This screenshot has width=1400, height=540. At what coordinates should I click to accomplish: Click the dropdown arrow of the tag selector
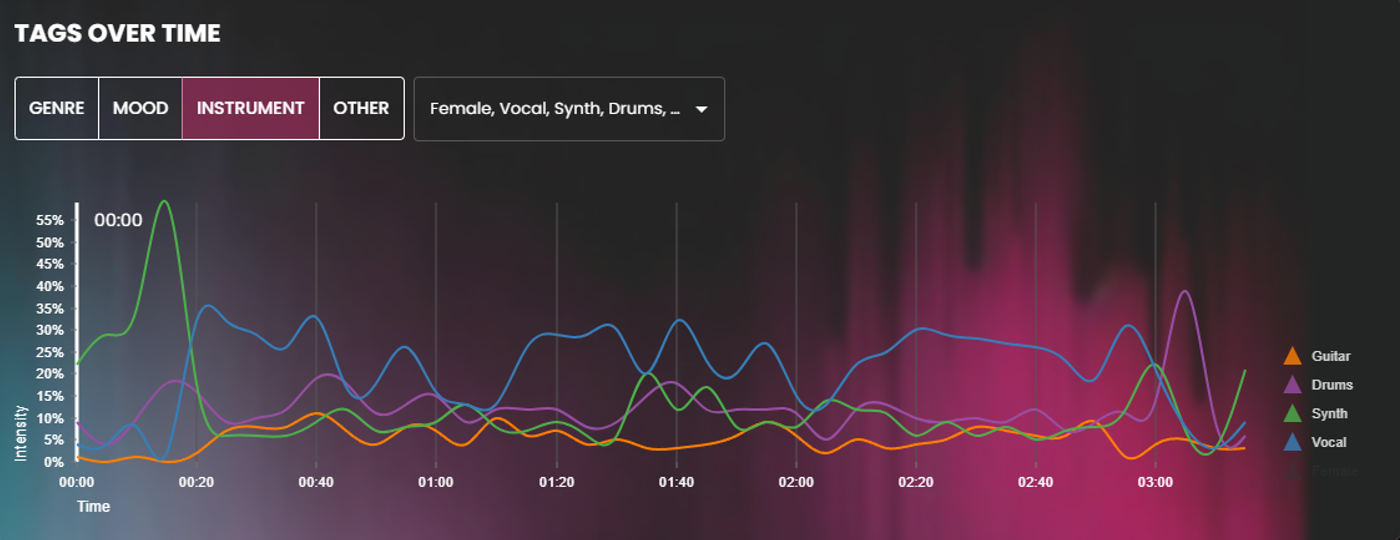[701, 109]
